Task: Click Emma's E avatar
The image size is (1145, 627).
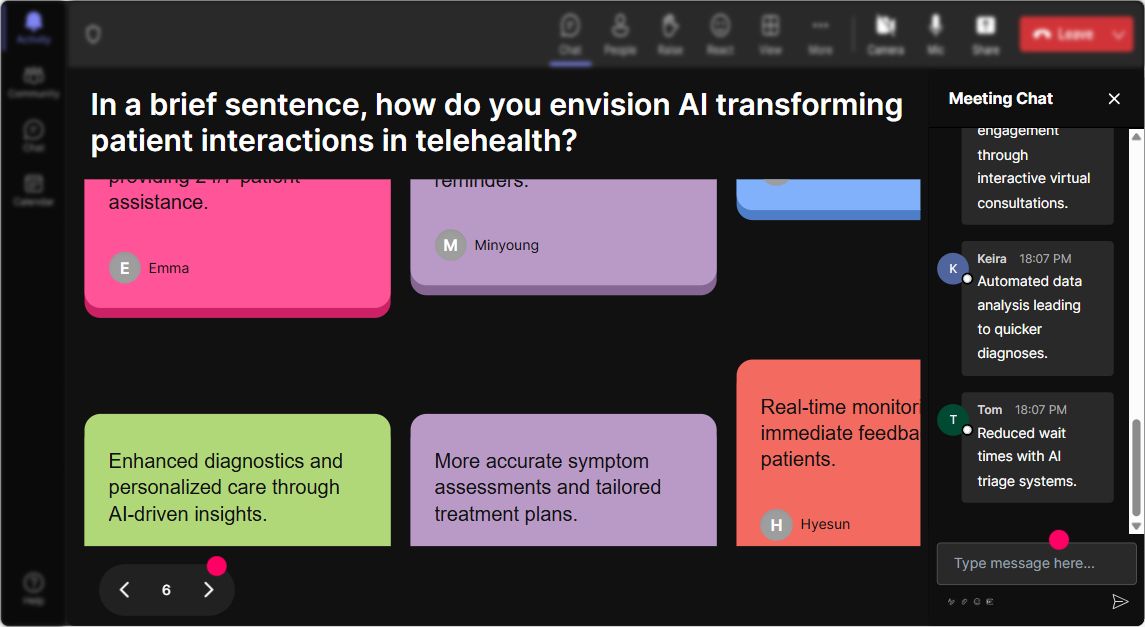Action: (125, 268)
